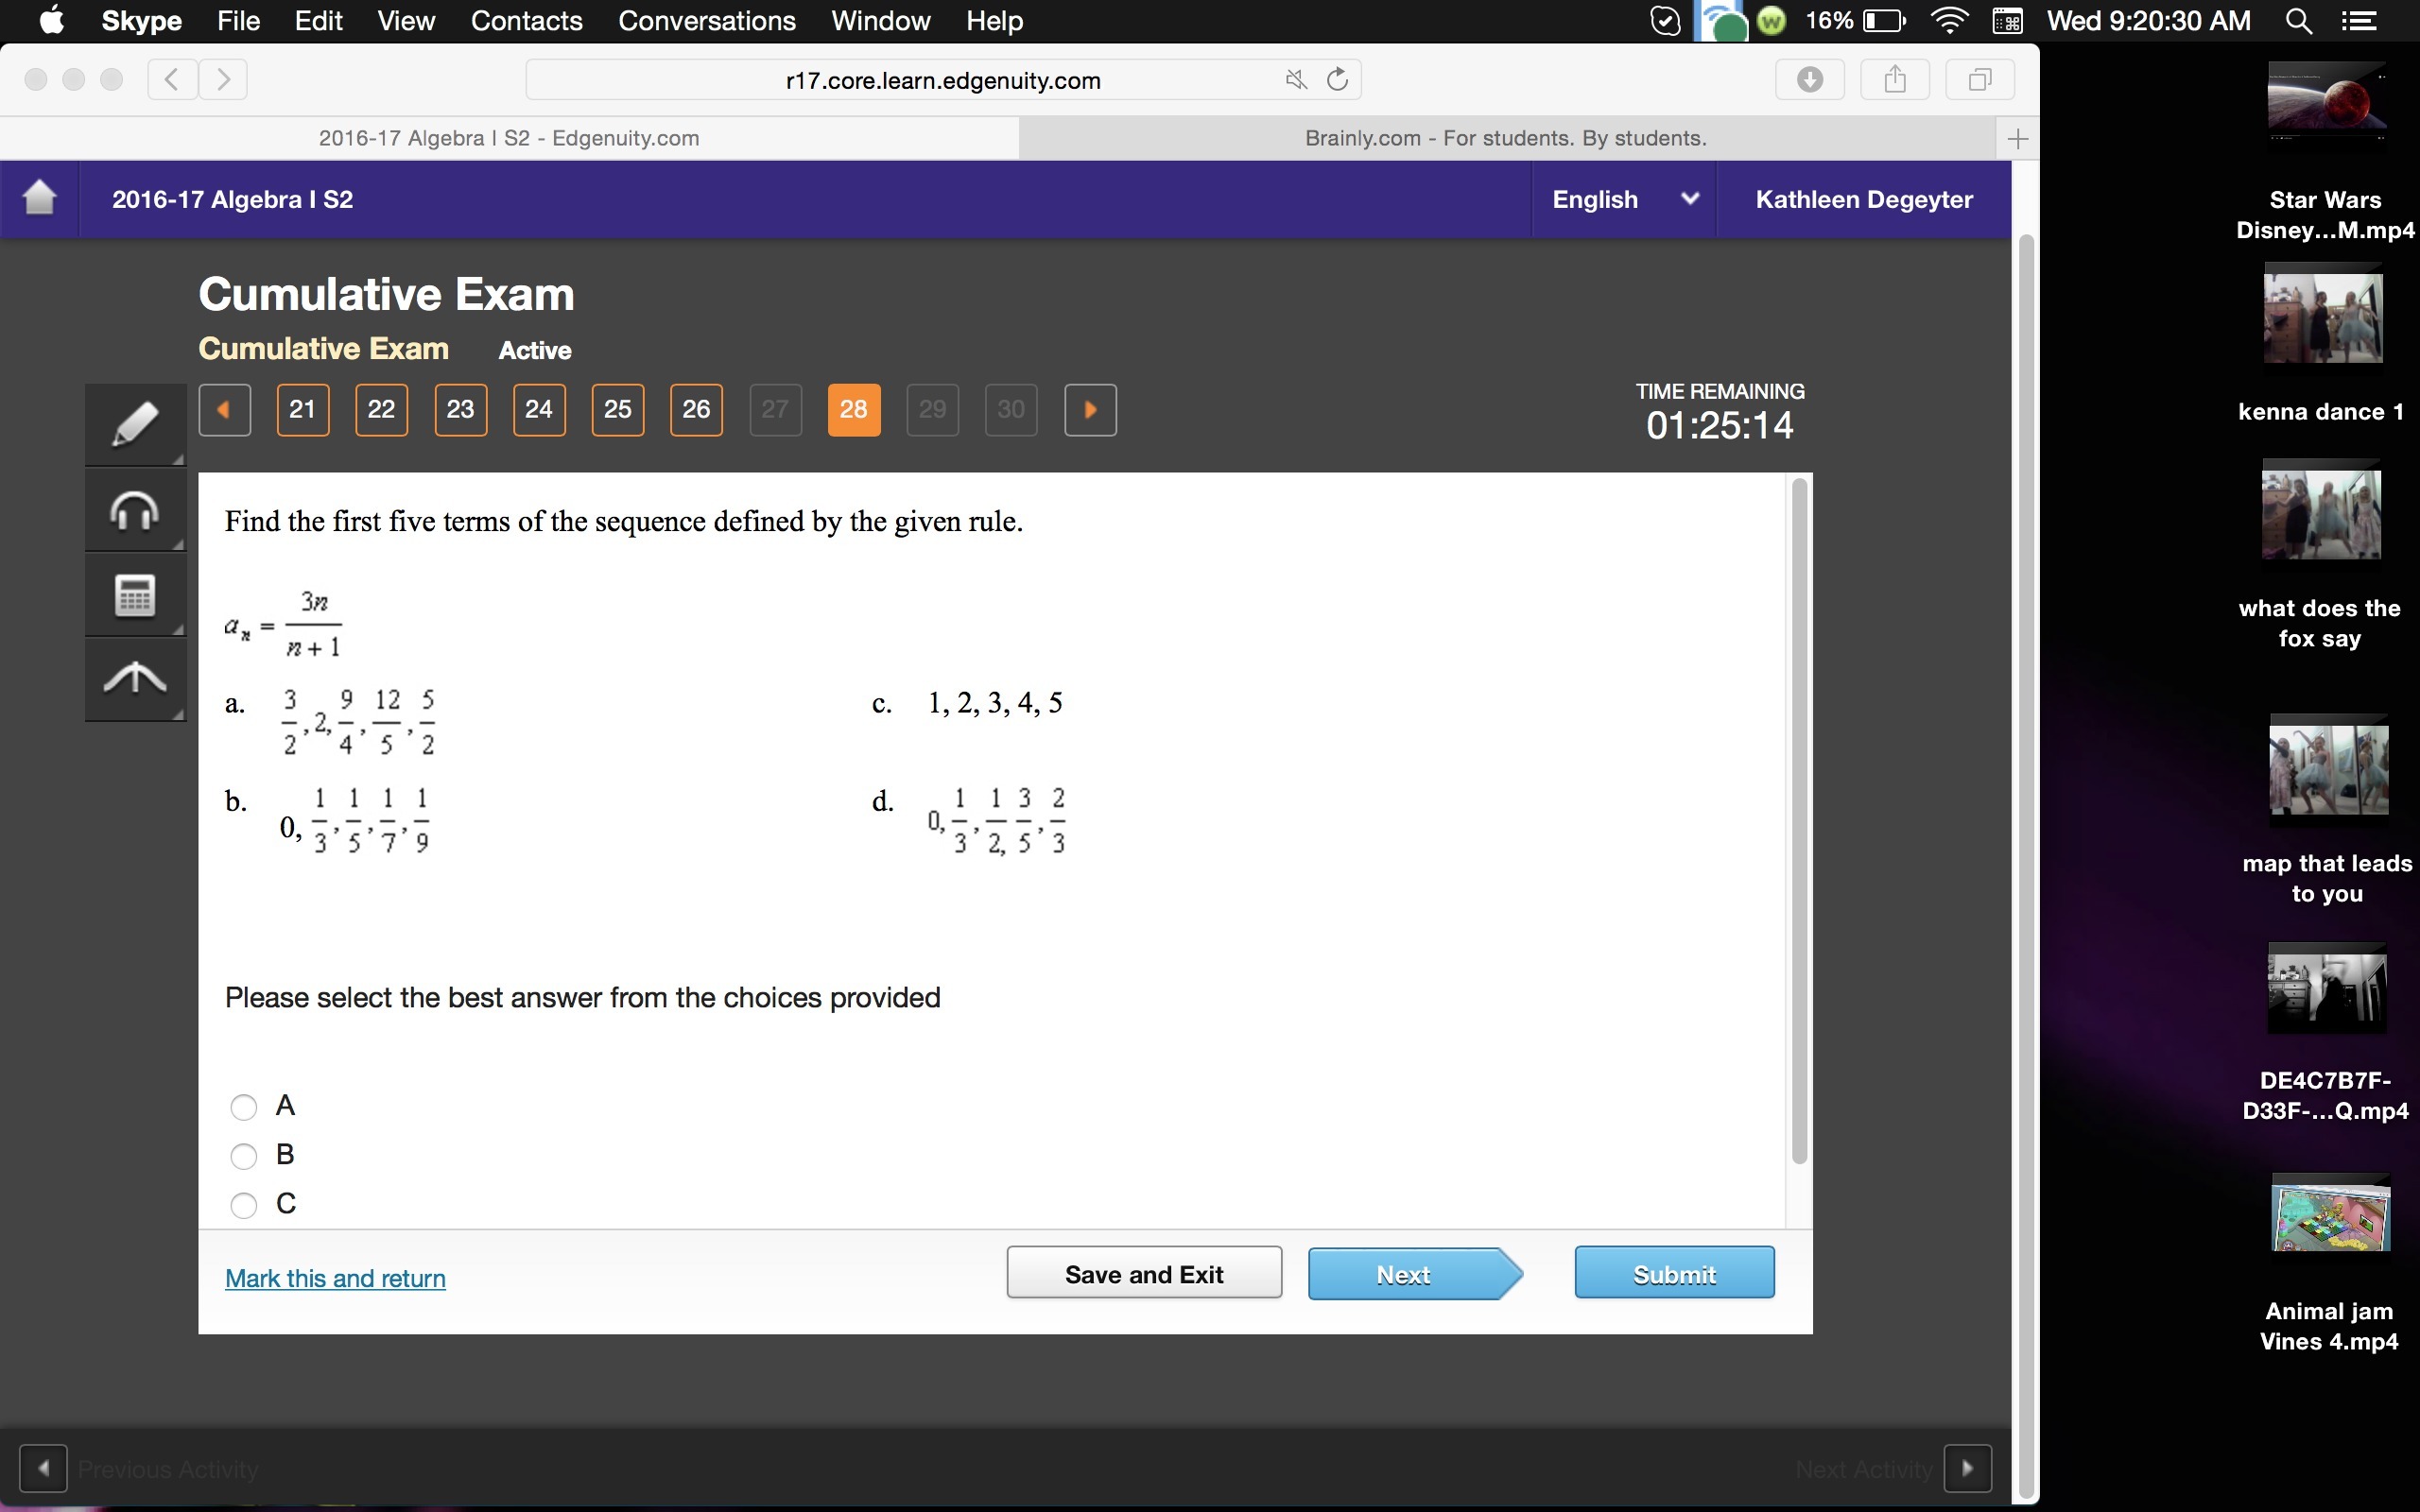Image resolution: width=2420 pixels, height=1512 pixels.
Task: Switch to the Brainly.com tab
Action: 1505,138
